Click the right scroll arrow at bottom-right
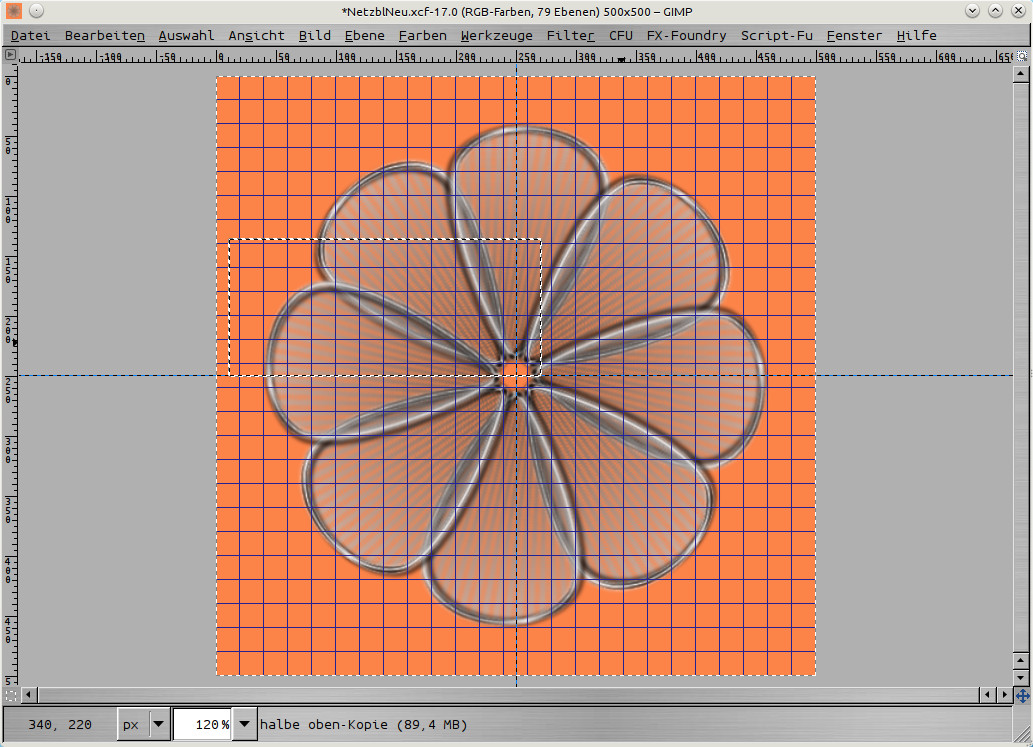Viewport: 1033px width, 747px height. pyautogui.click(x=1004, y=694)
